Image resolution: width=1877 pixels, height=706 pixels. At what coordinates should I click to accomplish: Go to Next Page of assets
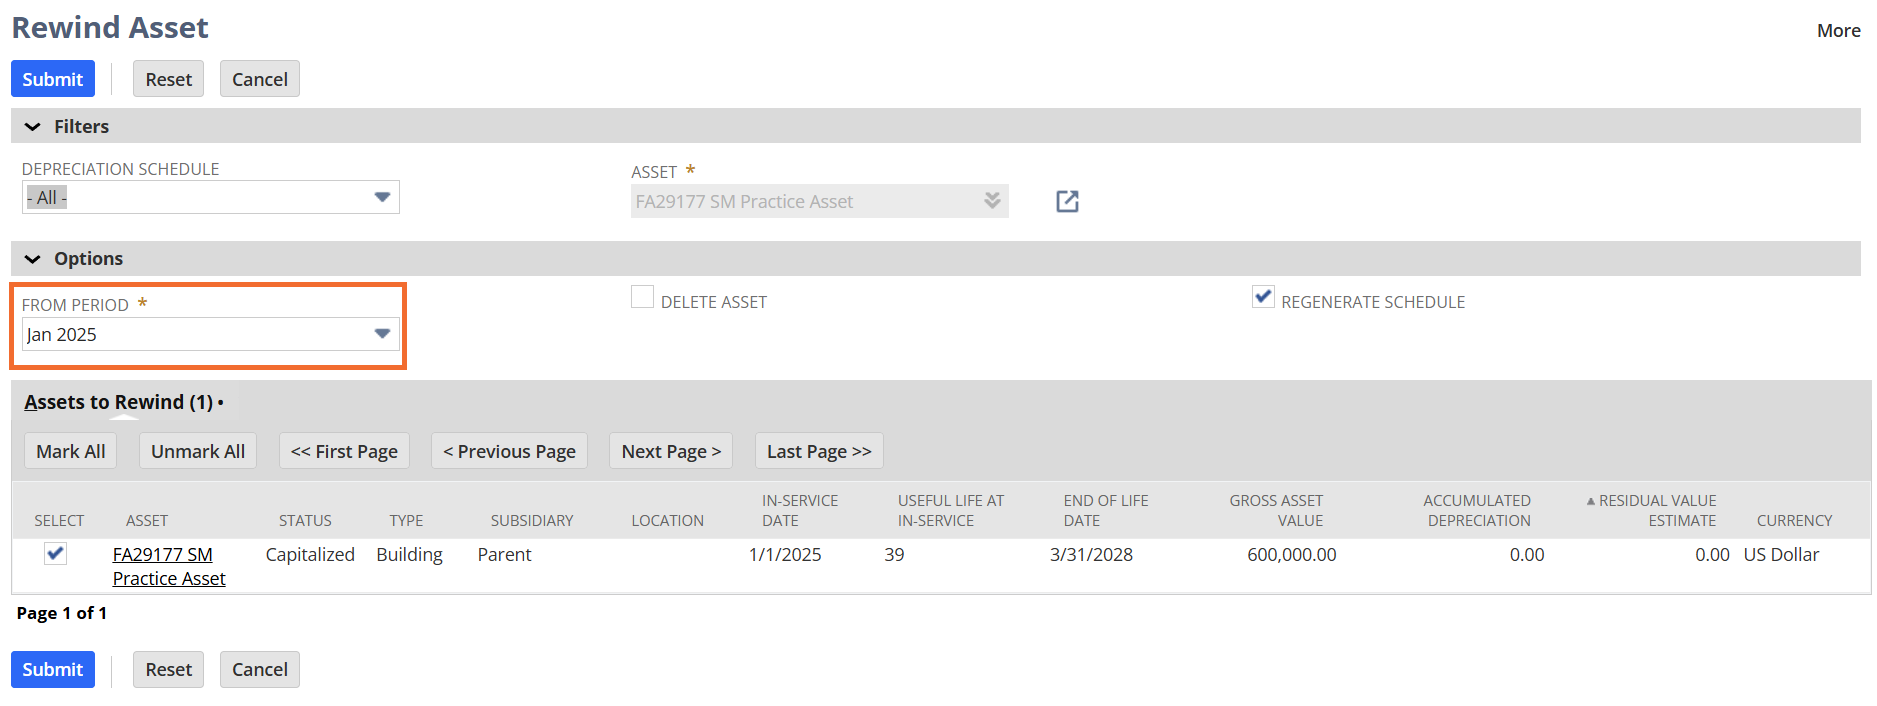click(670, 451)
